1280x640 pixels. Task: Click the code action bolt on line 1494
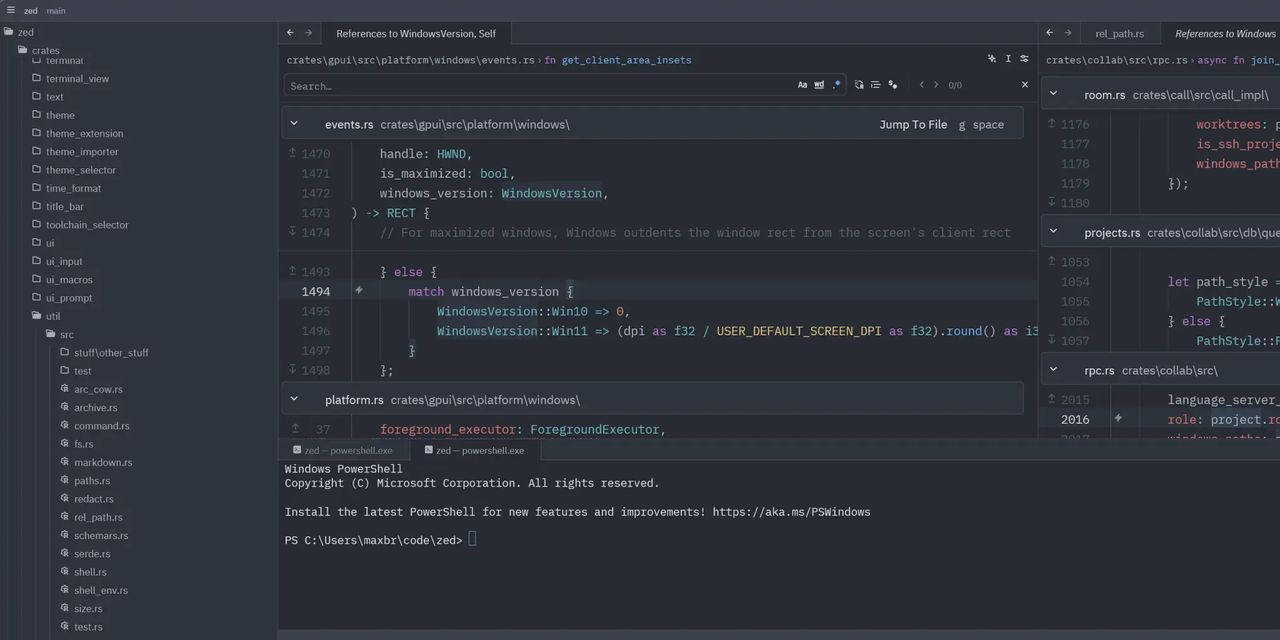[x=359, y=291]
